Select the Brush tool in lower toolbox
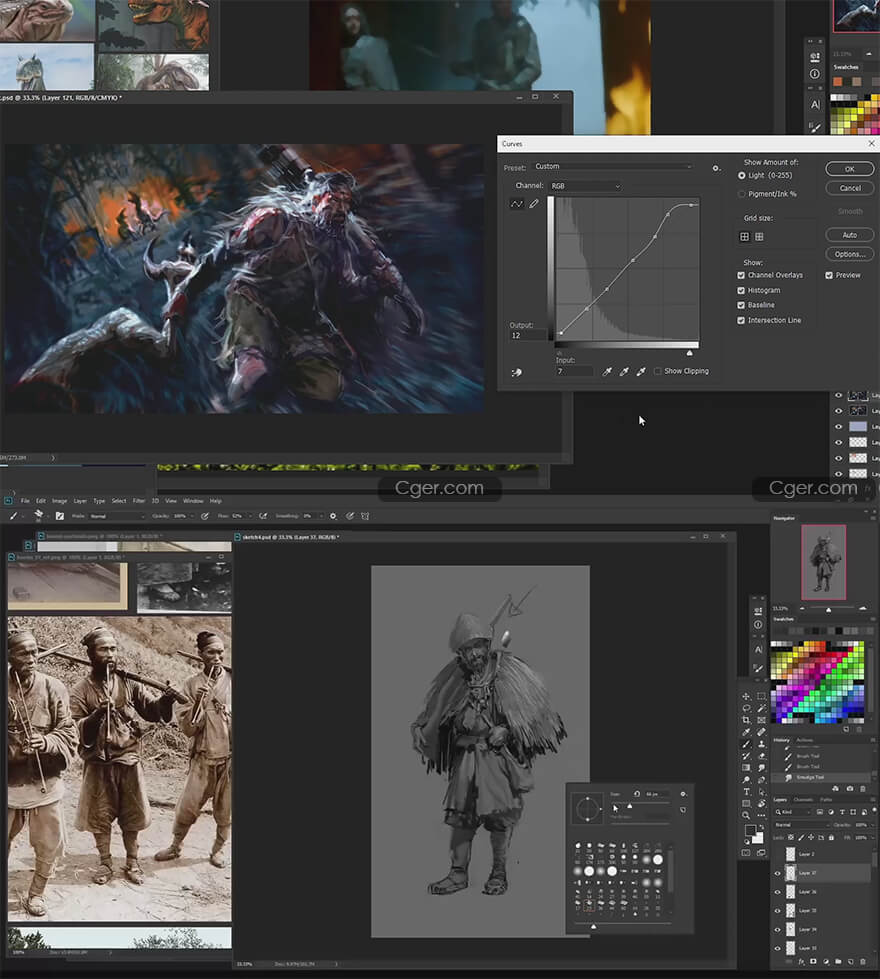The width and height of the screenshot is (880, 979). [746, 744]
